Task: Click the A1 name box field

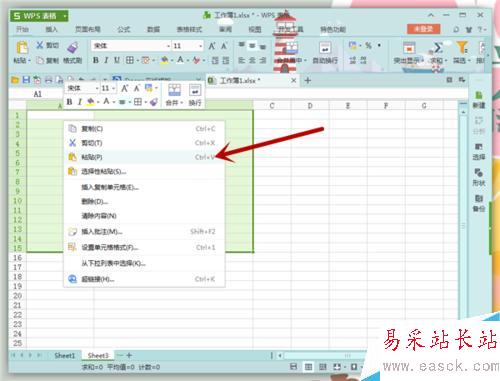Action: [x=37, y=94]
